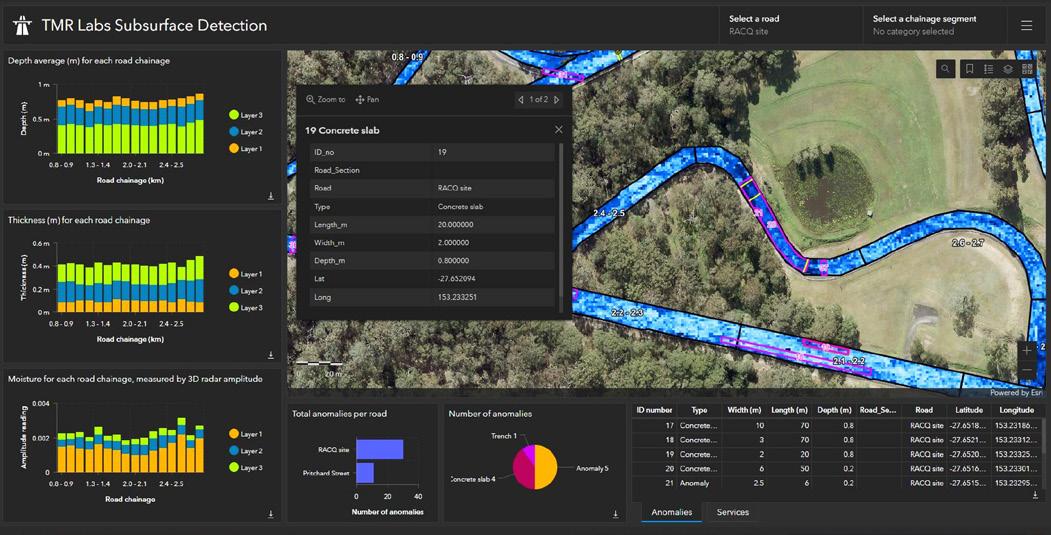
Task: Toggle Layer 2 in Thickness chart legend
Action: [x=245, y=291]
